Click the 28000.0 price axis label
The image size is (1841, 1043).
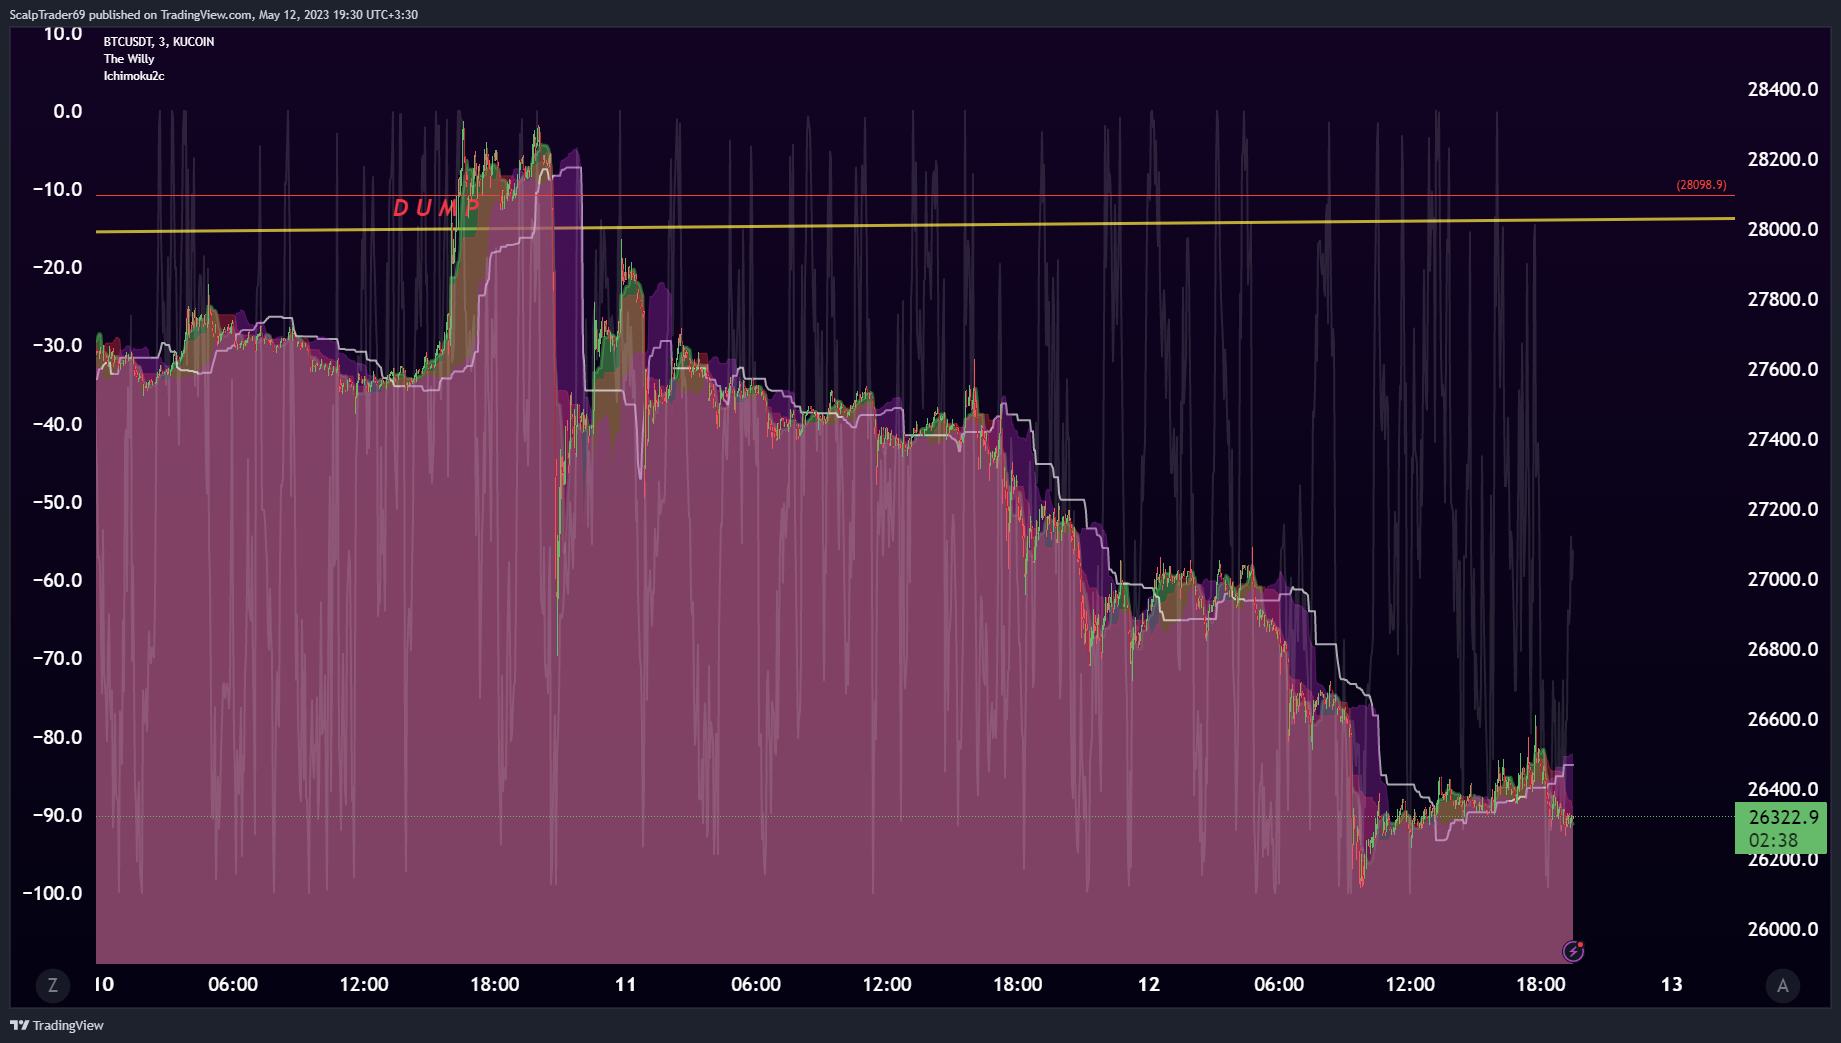click(1783, 229)
